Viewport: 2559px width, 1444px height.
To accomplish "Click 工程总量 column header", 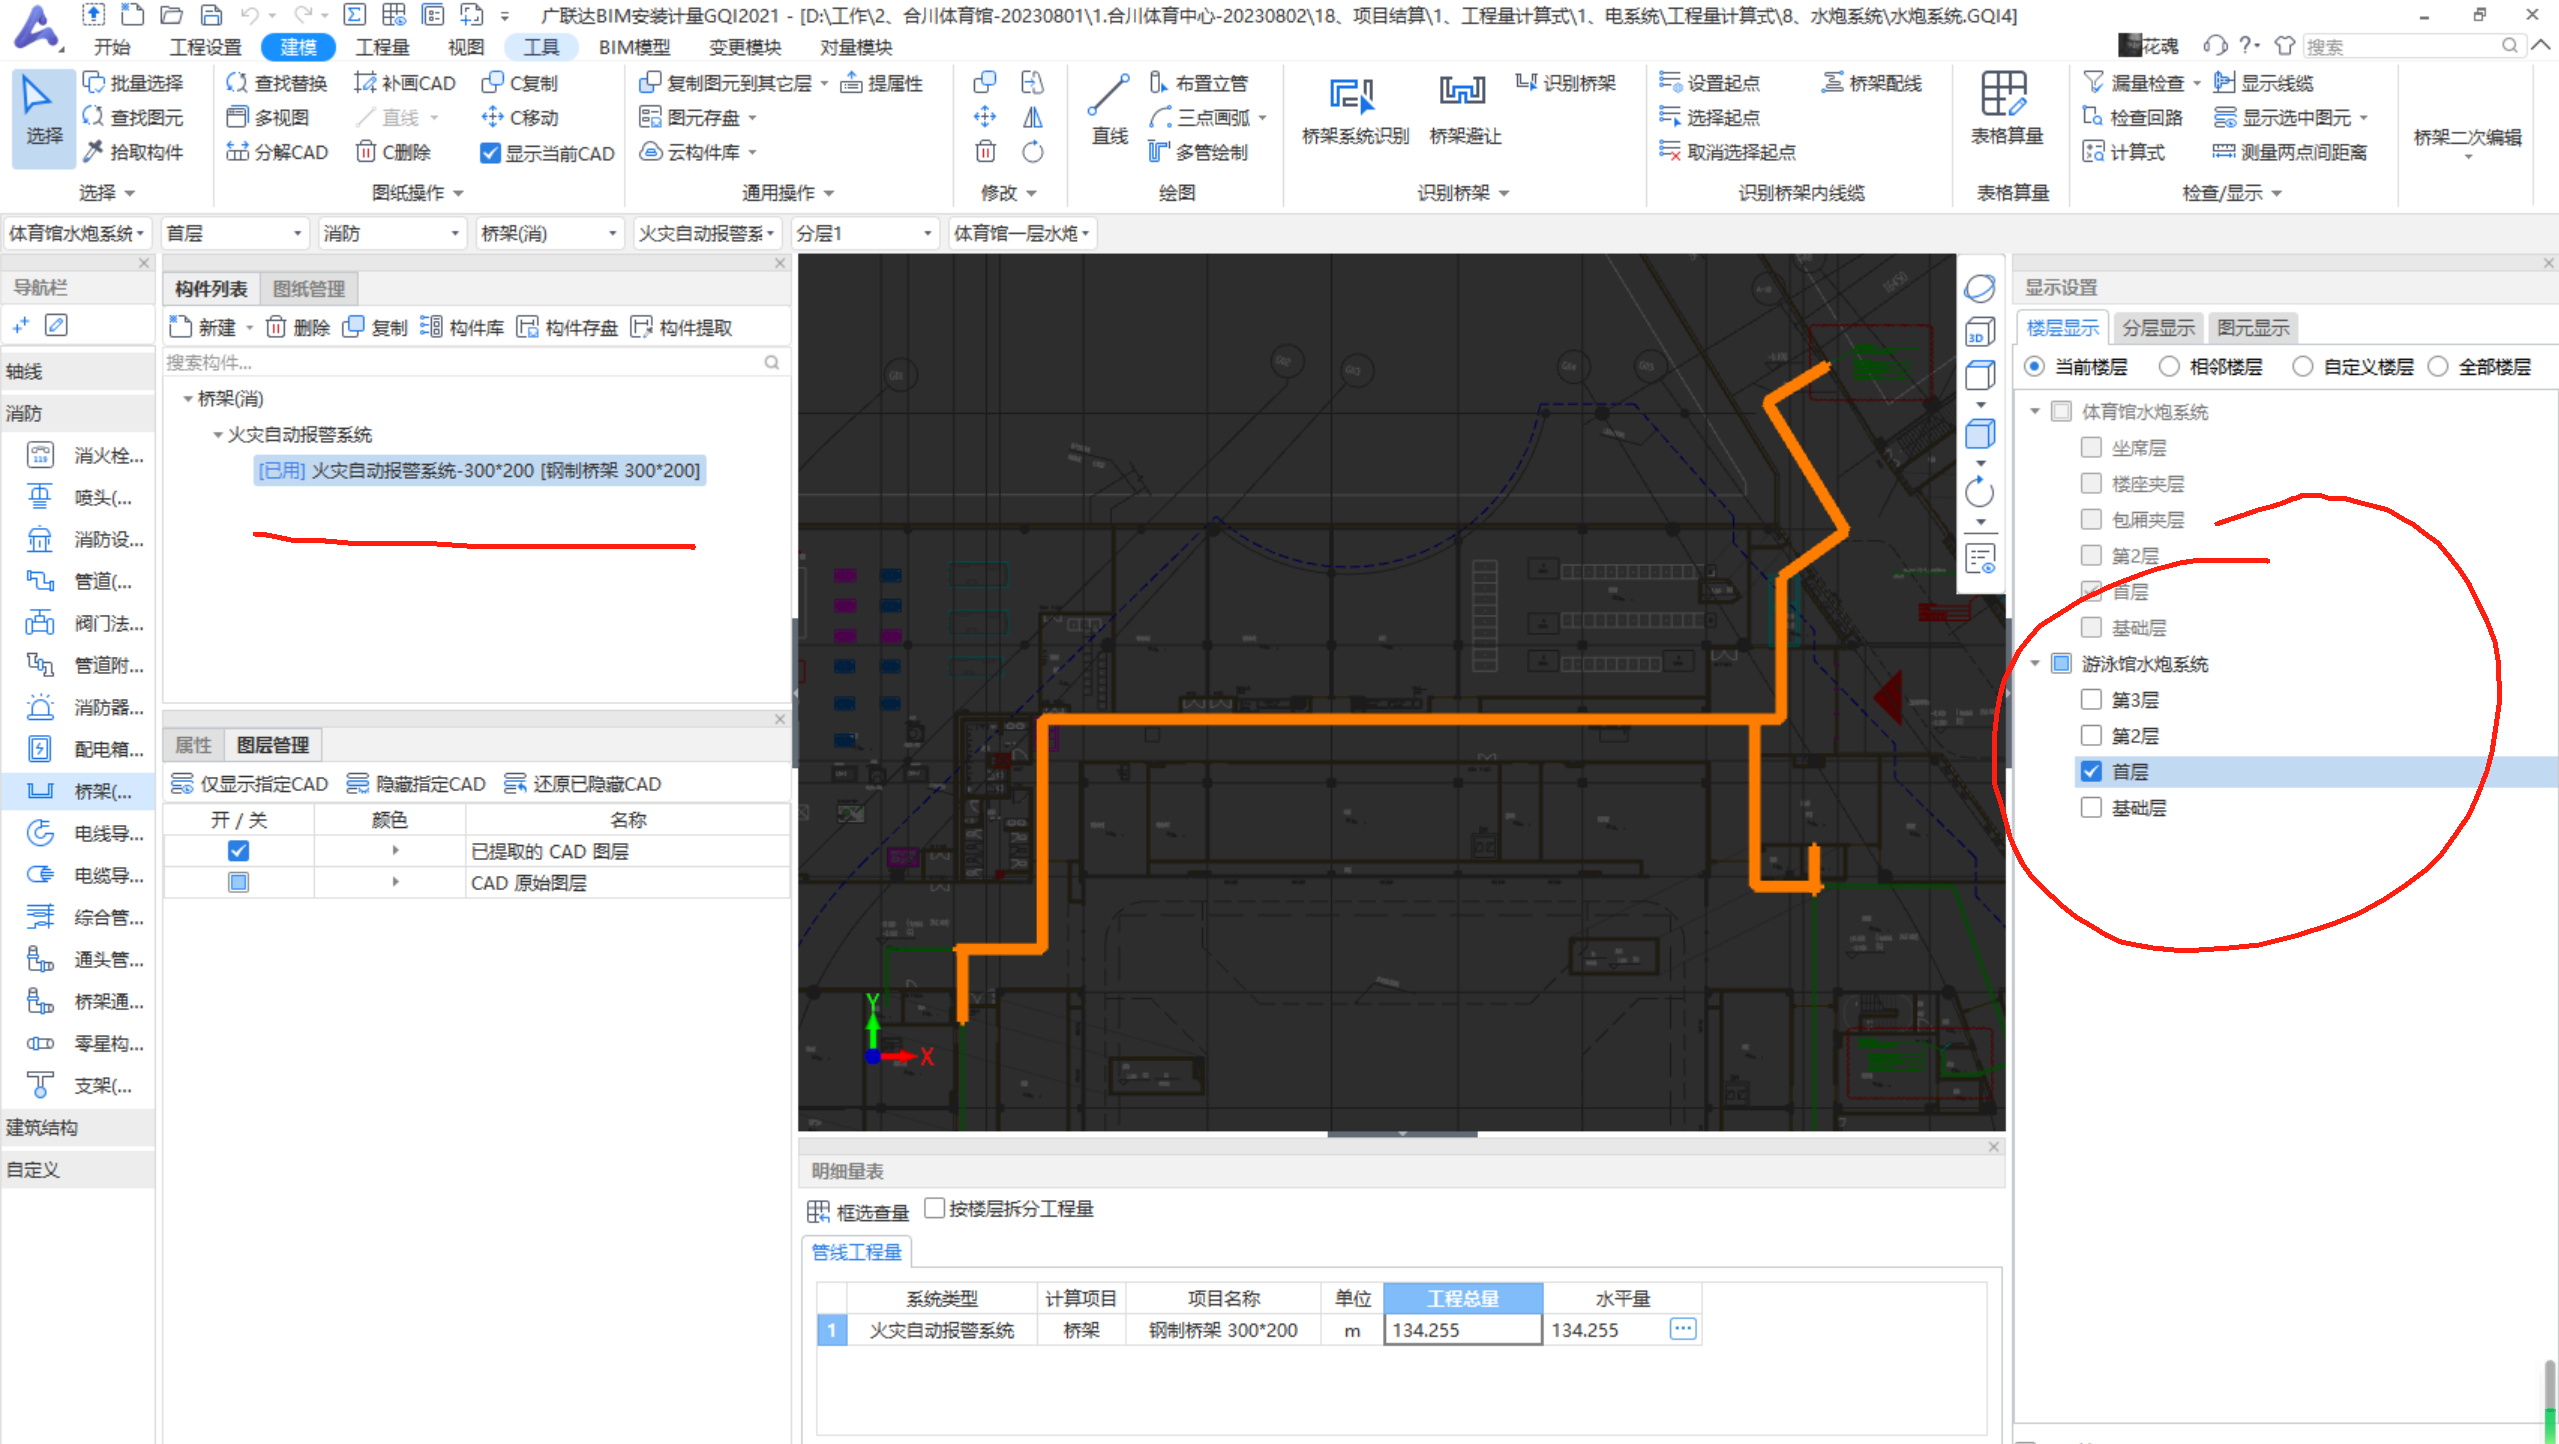I will click(x=1462, y=1298).
